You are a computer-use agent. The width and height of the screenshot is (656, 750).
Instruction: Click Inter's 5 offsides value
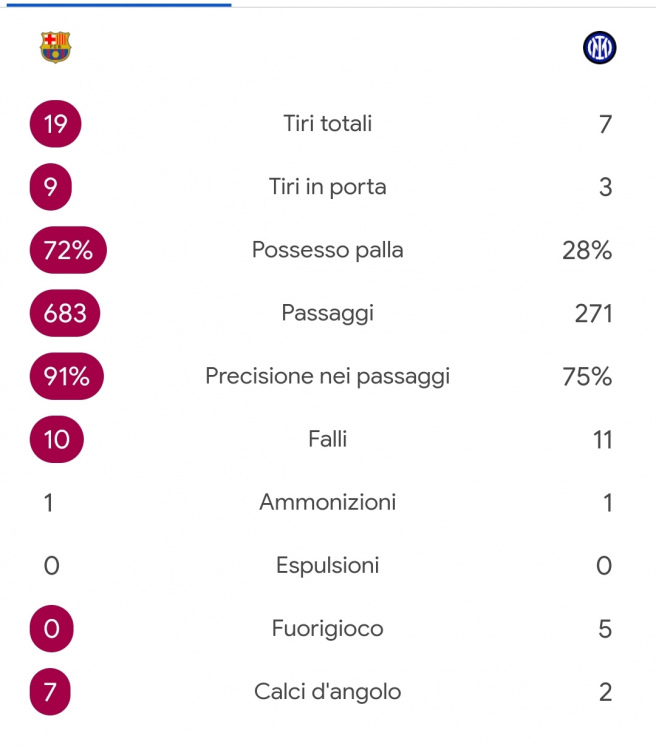click(x=605, y=629)
